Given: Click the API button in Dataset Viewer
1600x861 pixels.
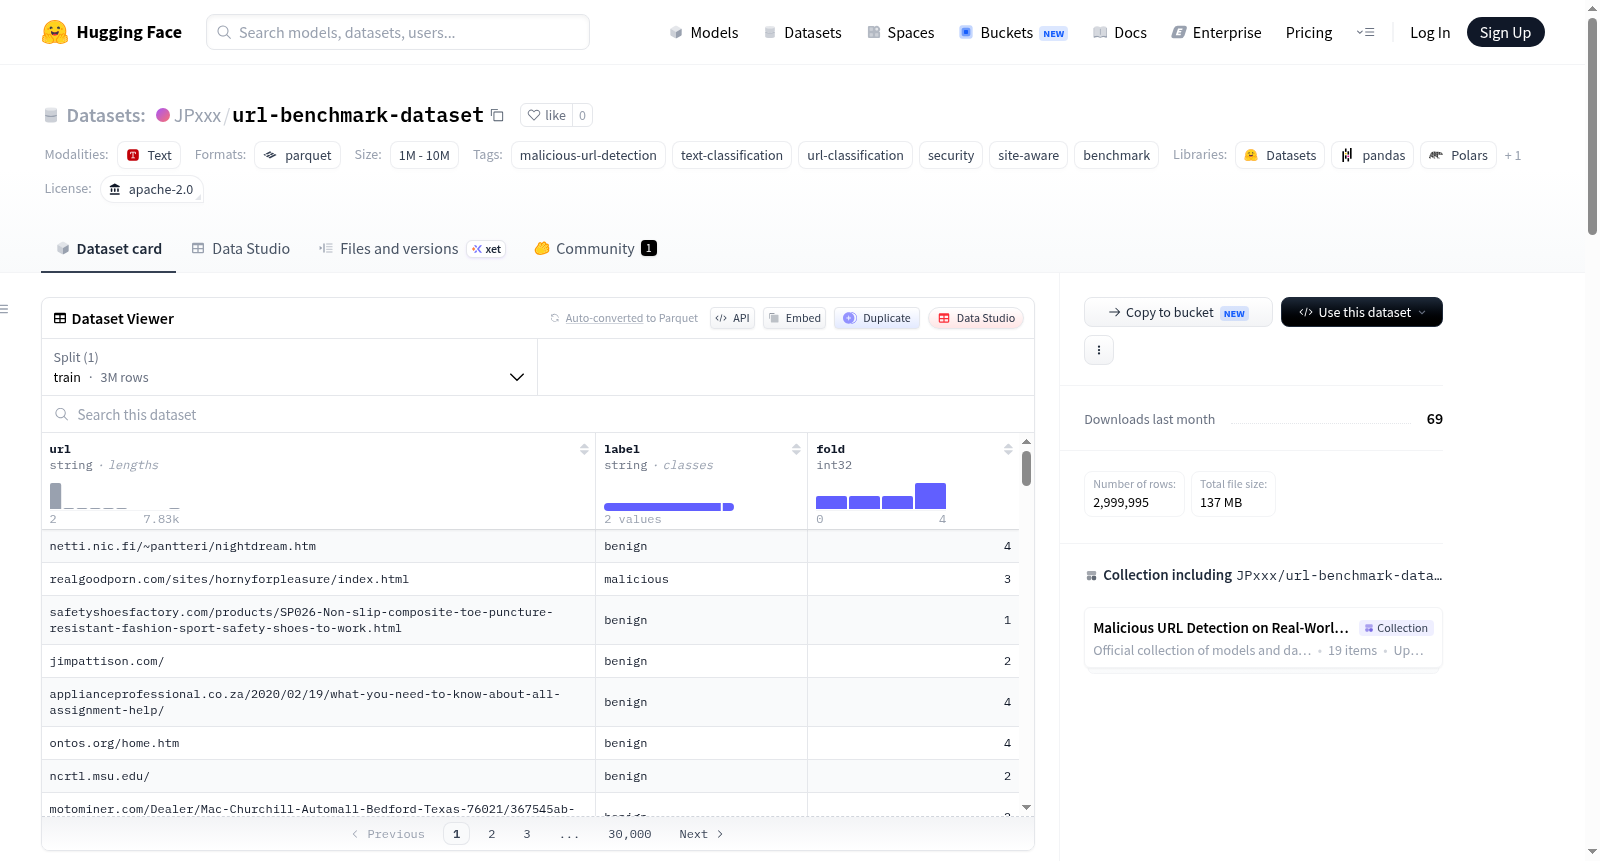Looking at the screenshot, I should coord(732,318).
